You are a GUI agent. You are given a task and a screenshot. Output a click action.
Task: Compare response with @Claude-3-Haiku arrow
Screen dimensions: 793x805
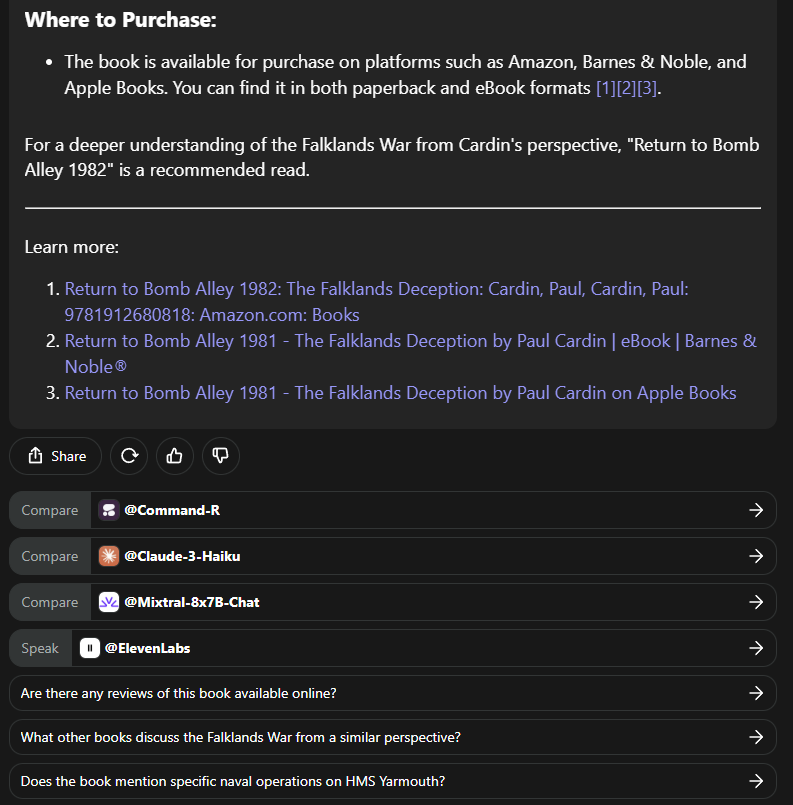coord(756,556)
